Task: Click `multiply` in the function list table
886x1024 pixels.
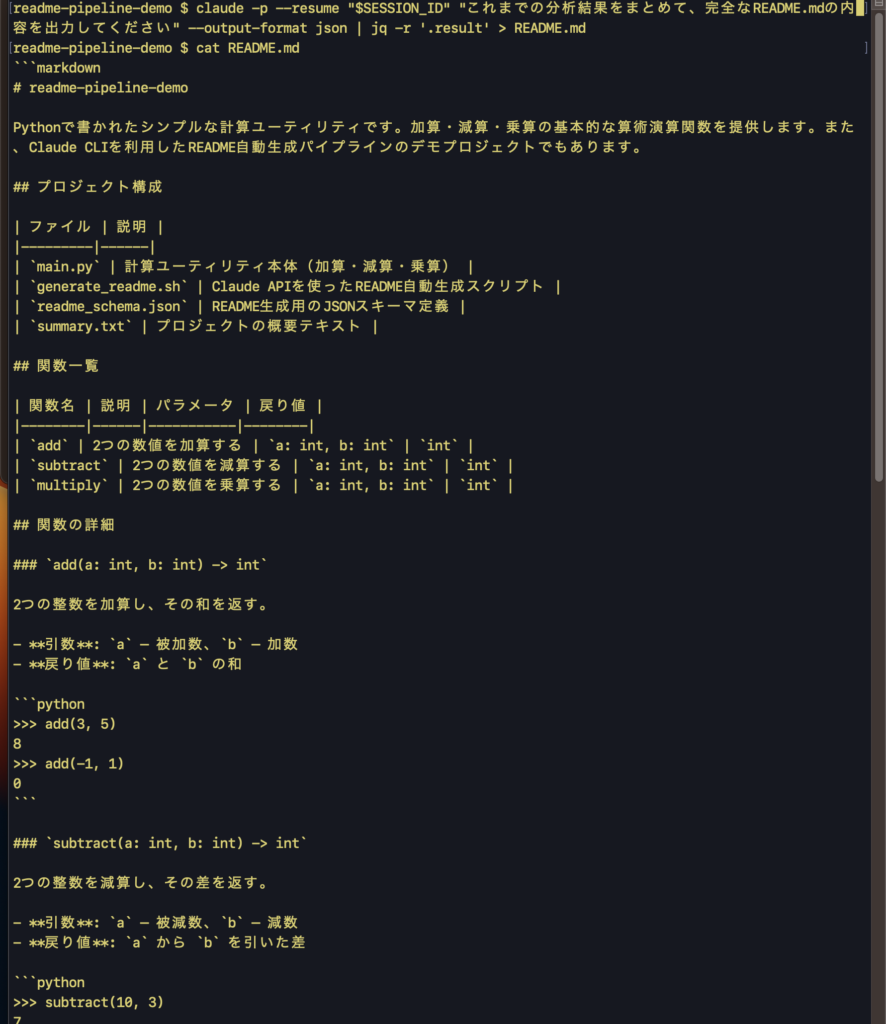Action: [x=68, y=485]
